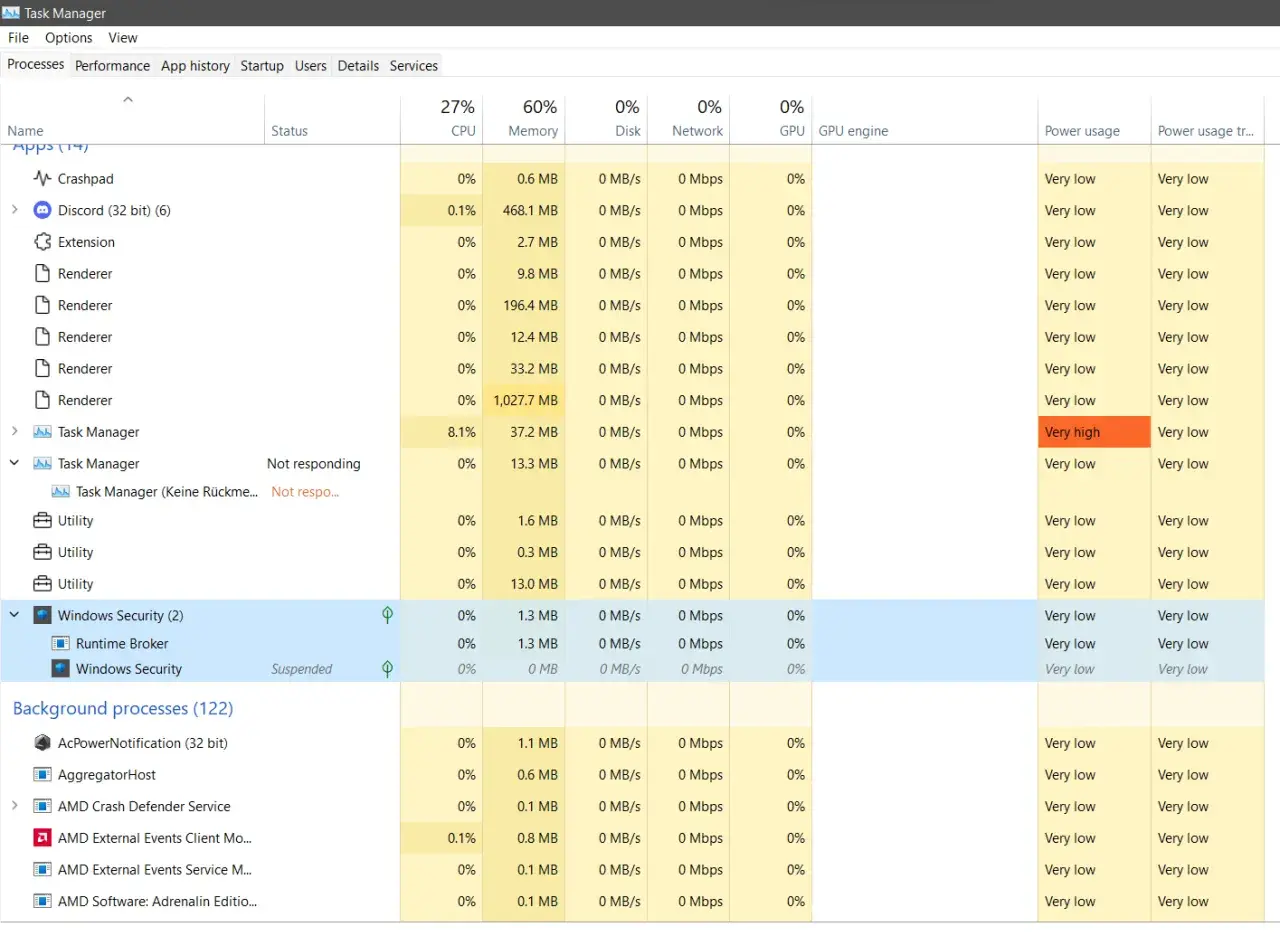Click the AcPowerNotification process icon
Screen dimensions: 1280x936
[x=42, y=743]
